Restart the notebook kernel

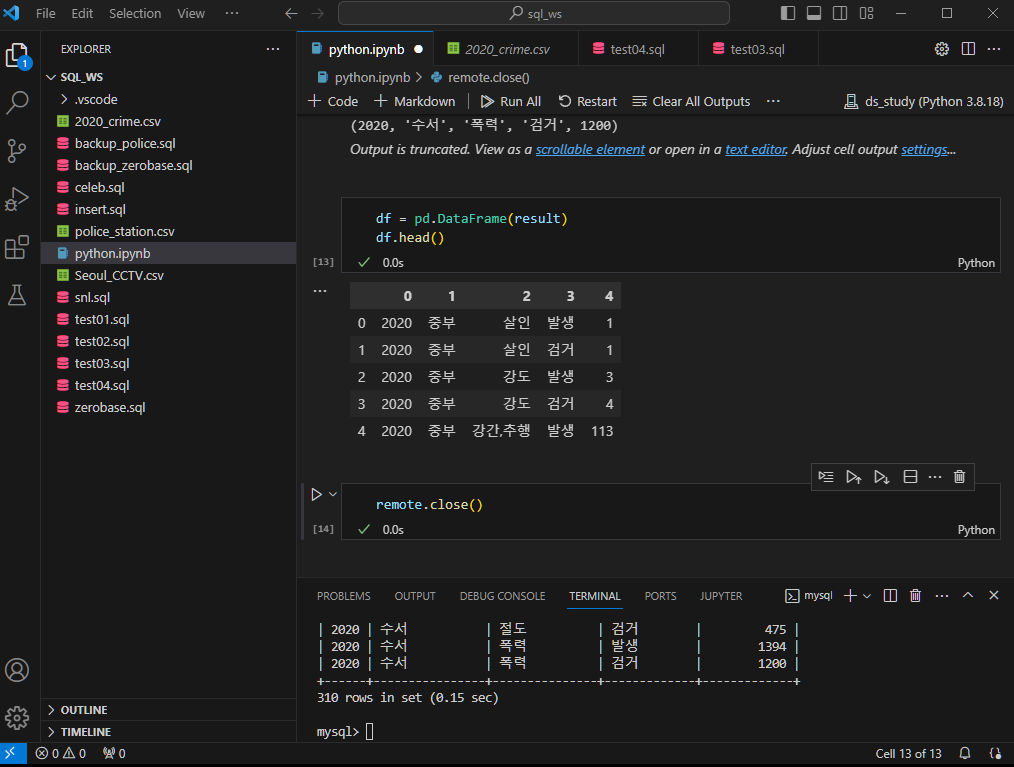coord(587,102)
